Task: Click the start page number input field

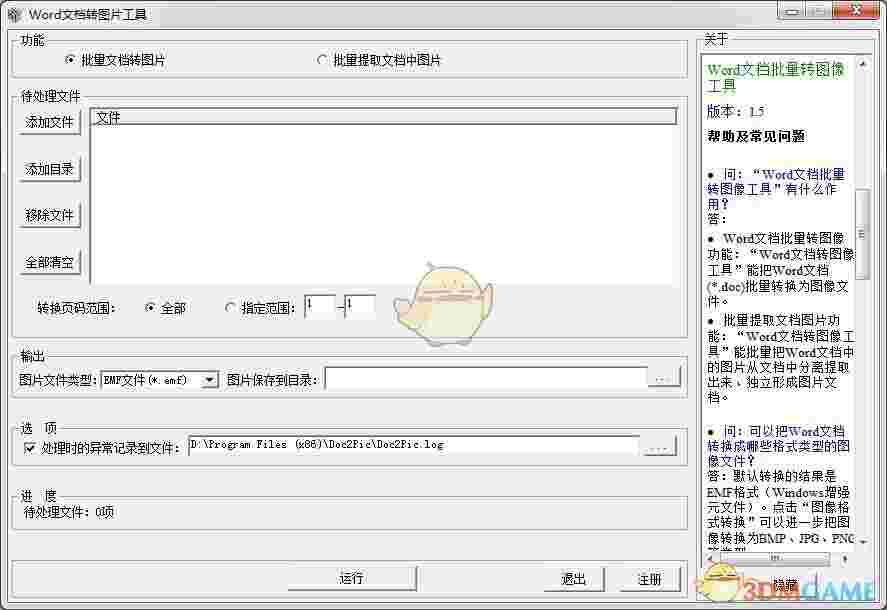Action: [319, 305]
